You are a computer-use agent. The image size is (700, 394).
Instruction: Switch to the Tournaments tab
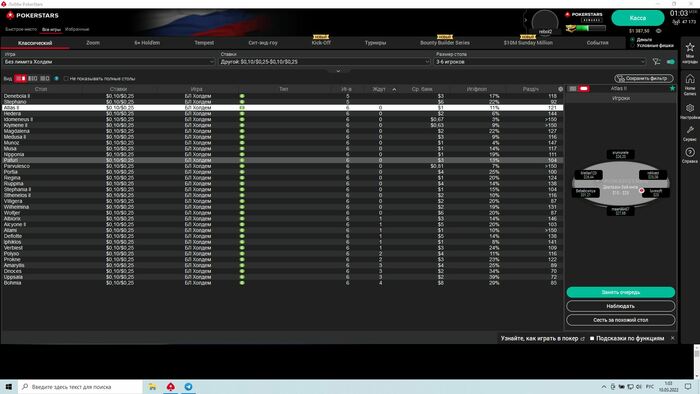tap(375, 43)
